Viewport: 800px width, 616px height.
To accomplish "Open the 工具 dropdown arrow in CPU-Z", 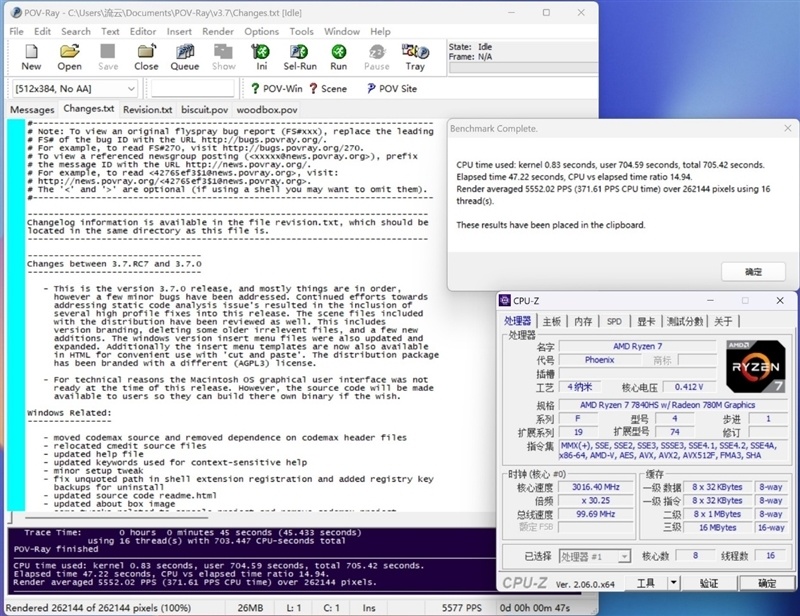I will point(673,583).
